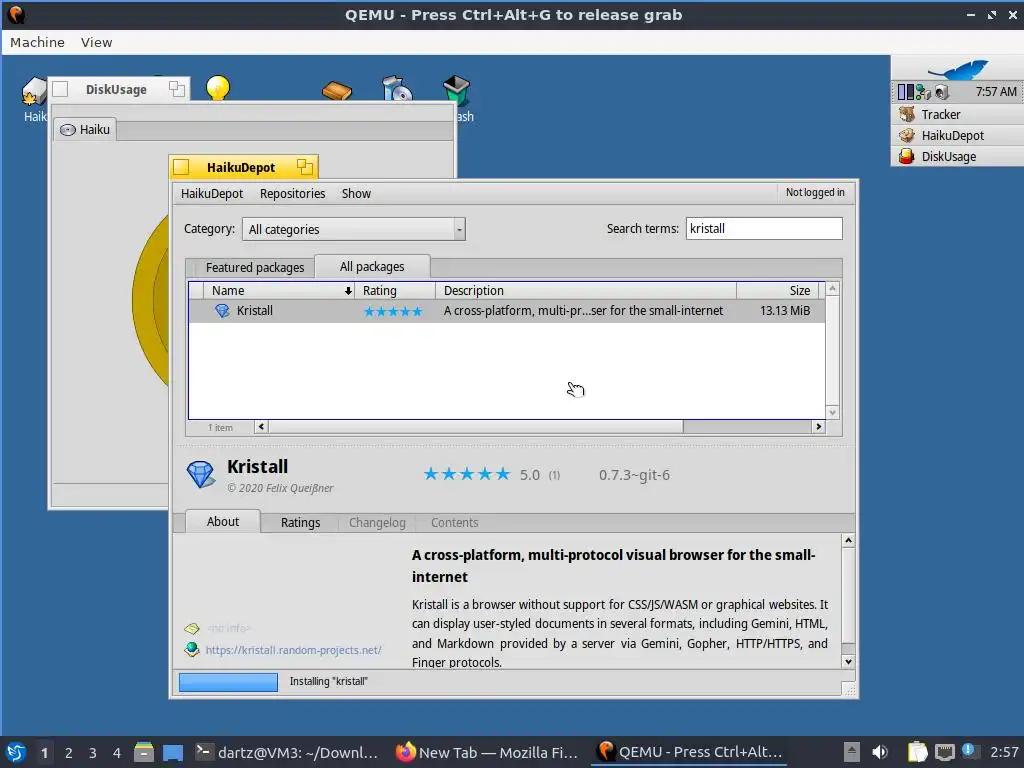Click the Rating column header

[396, 291]
